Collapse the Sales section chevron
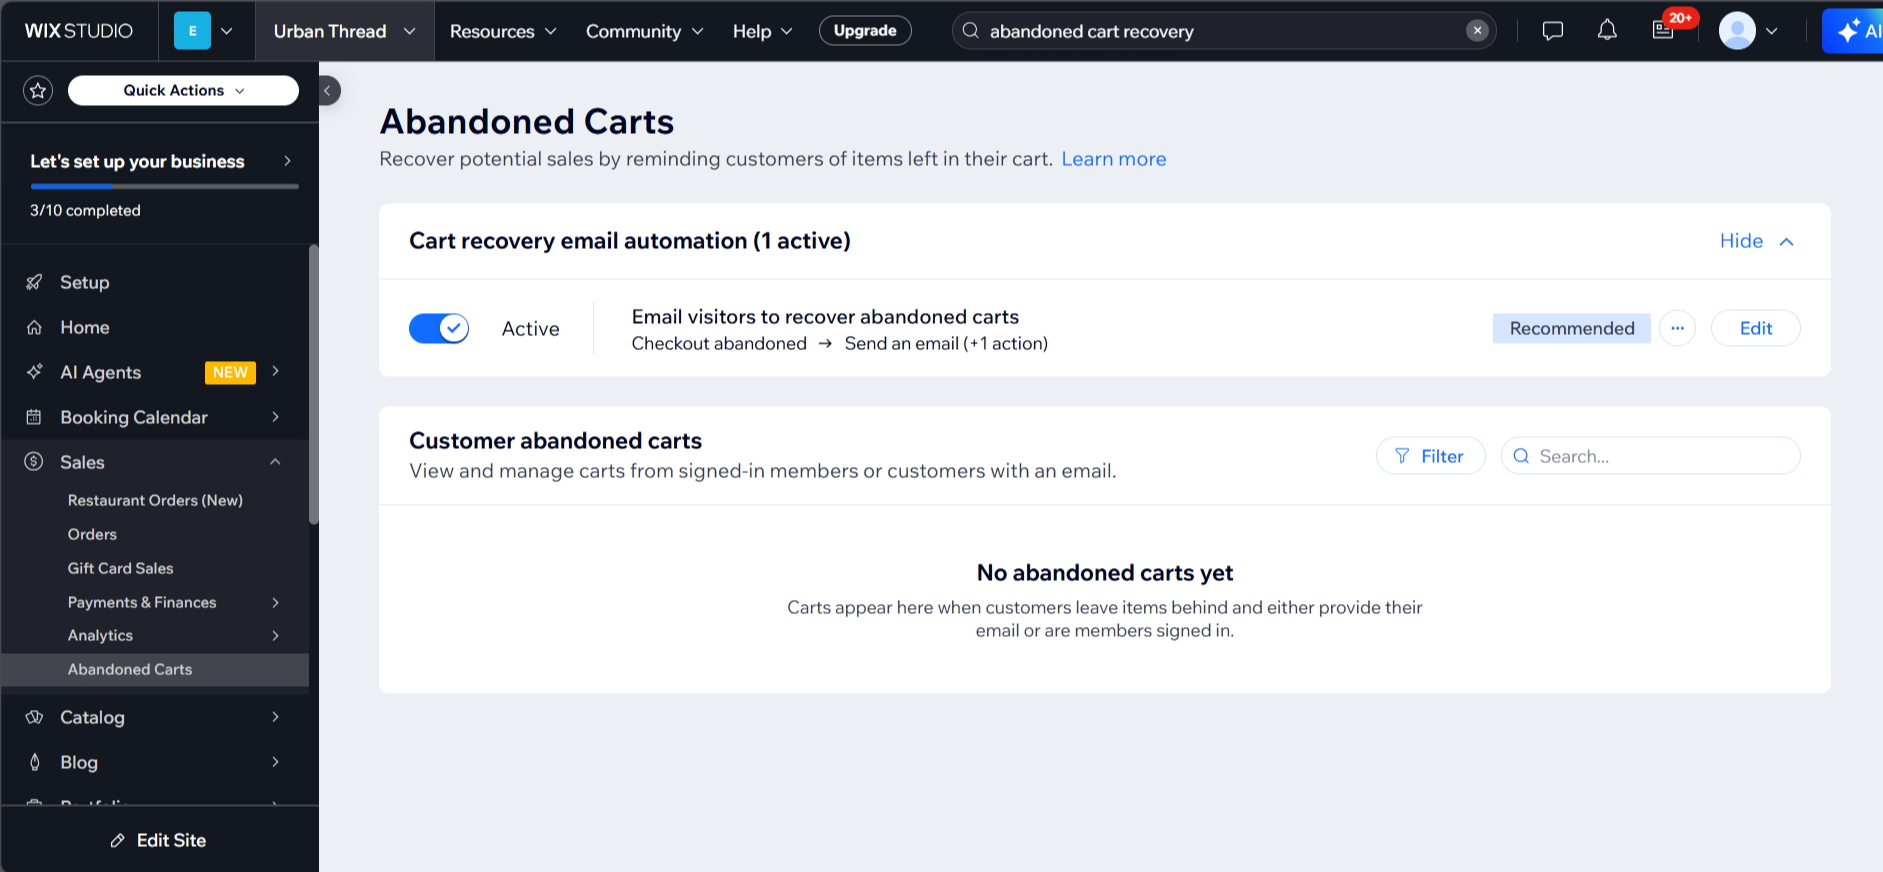Viewport: 1883px width, 872px height. pyautogui.click(x=275, y=462)
